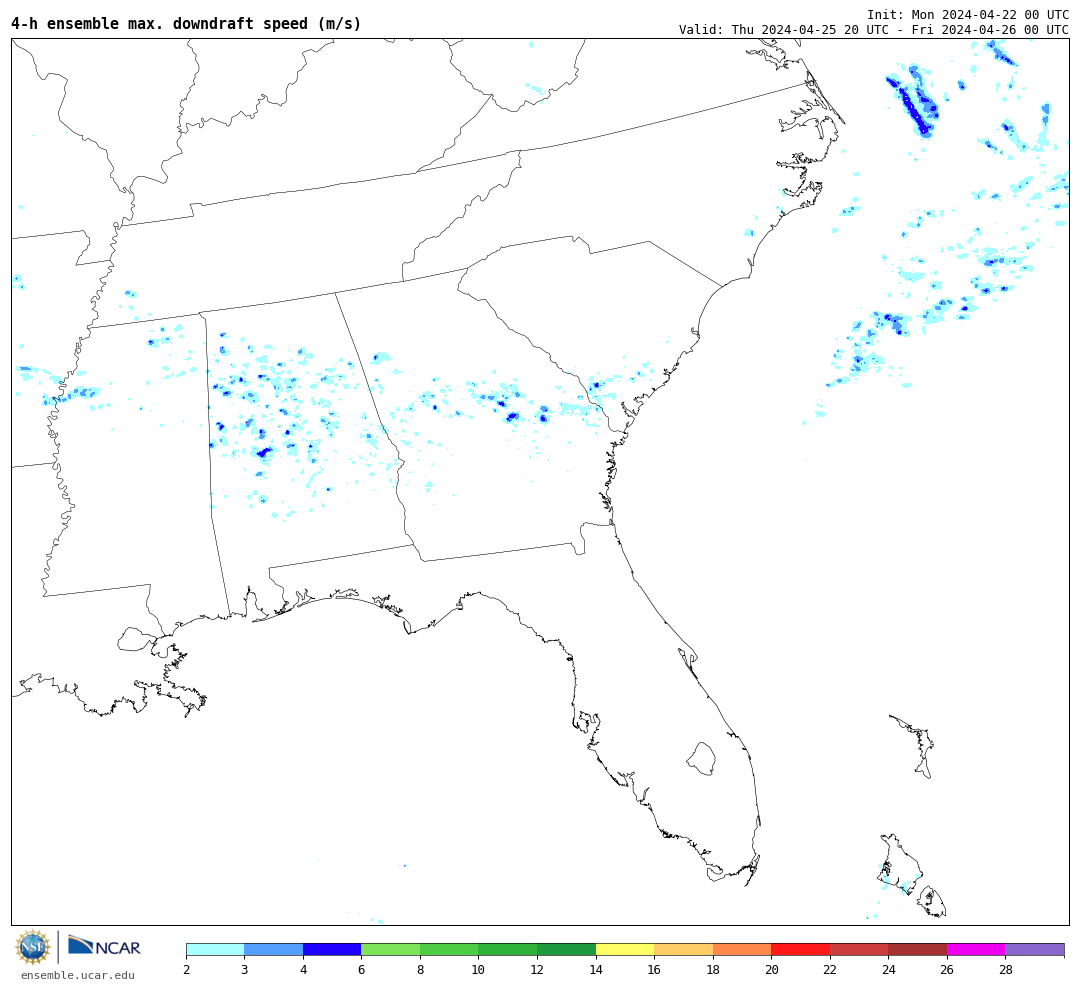Image resolution: width=1080 pixels, height=988 pixels.
Task: Click the NSF logo
Action: pyautogui.click(x=33, y=947)
